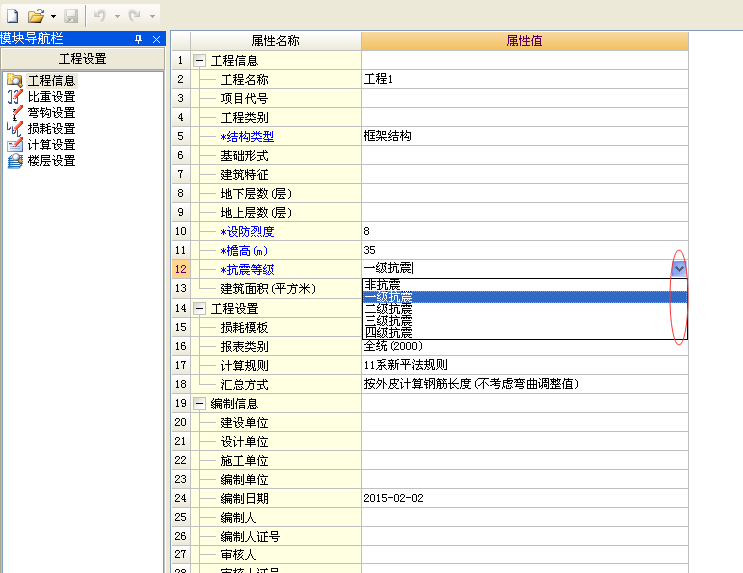Choose 三级抗震 from the dropdown list
Screen dimensions: 743x573
[525, 320]
